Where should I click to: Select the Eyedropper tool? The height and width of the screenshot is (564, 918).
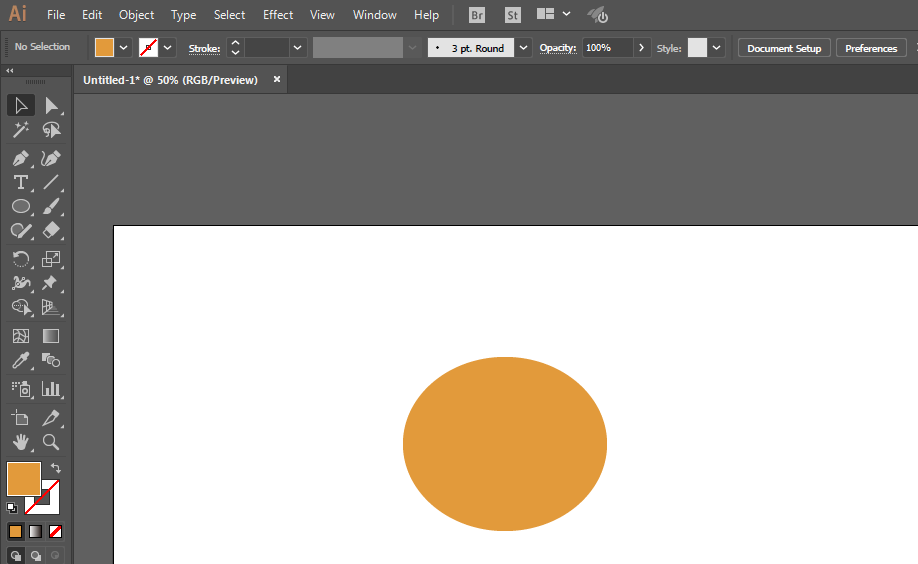click(x=20, y=360)
